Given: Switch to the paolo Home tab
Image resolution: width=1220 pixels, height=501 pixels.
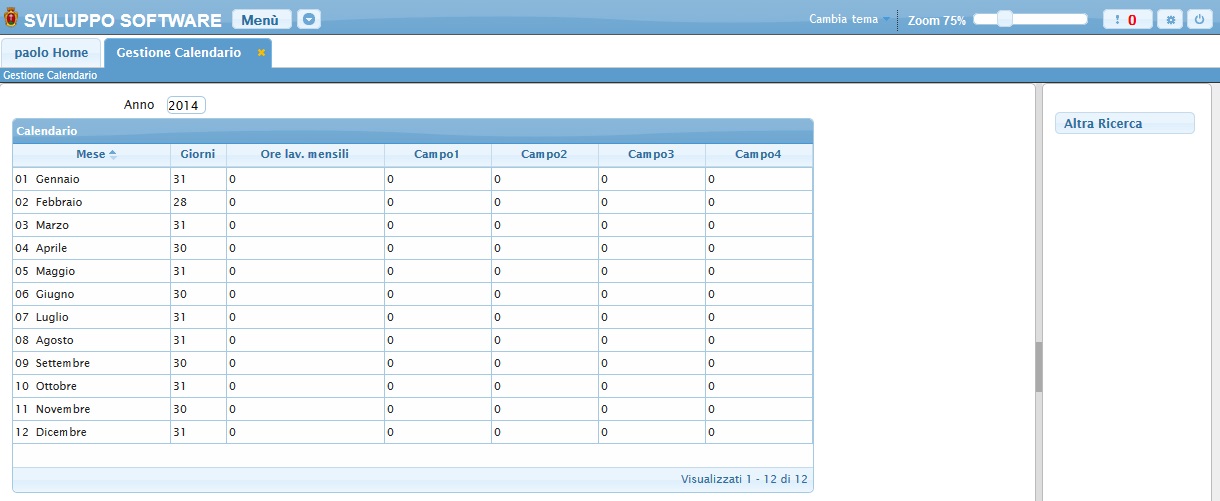Looking at the screenshot, I should [51, 52].
